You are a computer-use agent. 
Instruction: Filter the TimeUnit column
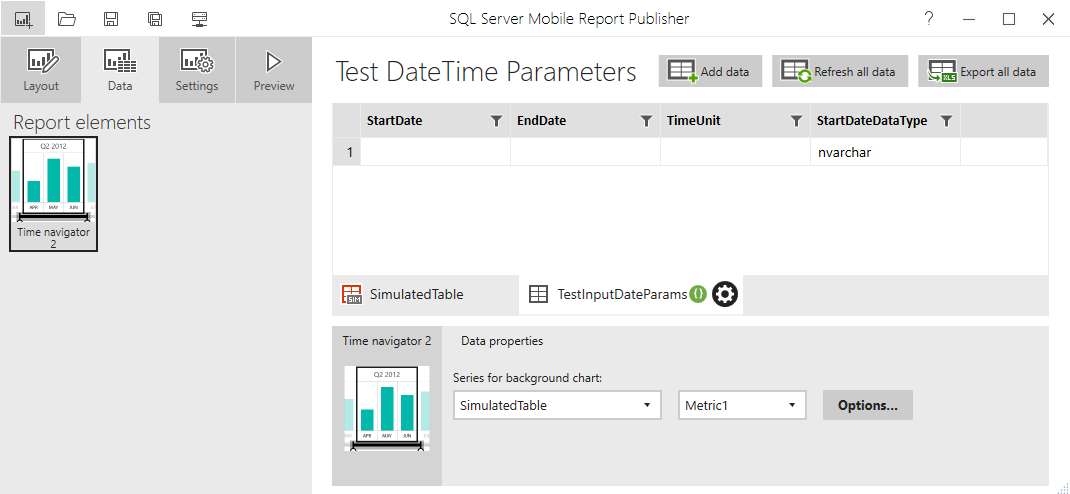[796, 121]
